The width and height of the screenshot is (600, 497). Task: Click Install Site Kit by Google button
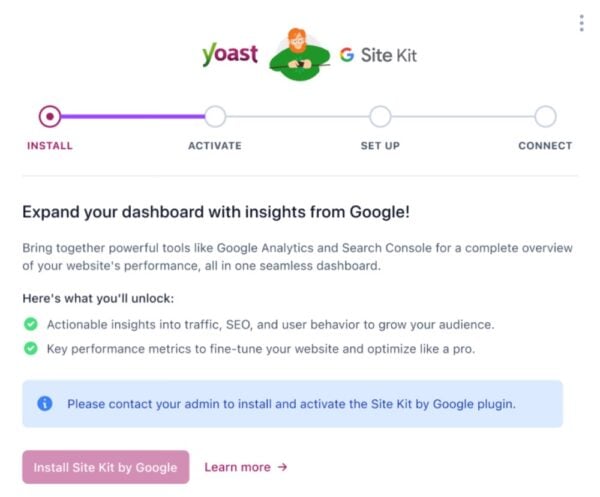[x=106, y=467]
